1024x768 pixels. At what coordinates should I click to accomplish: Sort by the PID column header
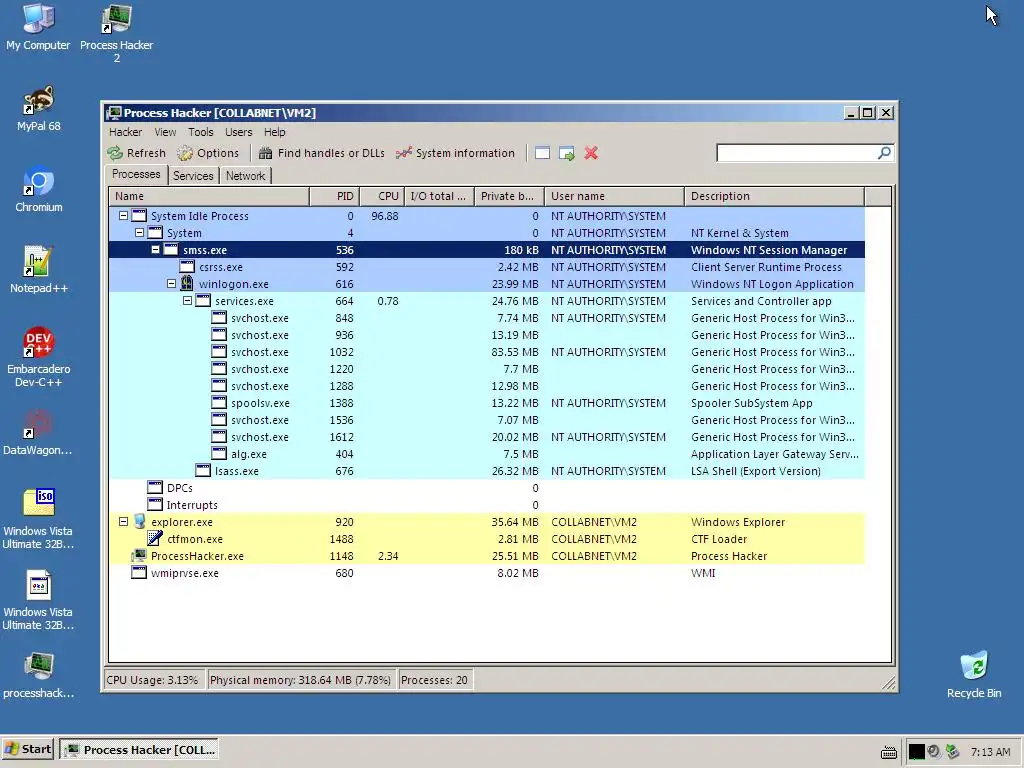tap(334, 196)
